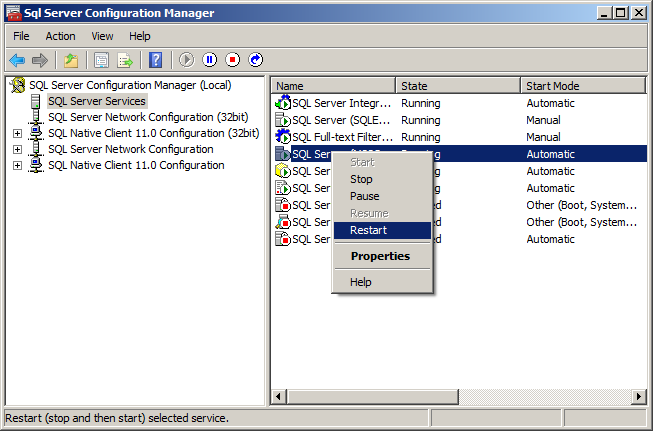Click the icon of the highlighted SQL Server service
The width and height of the screenshot is (653, 431).
point(283,154)
